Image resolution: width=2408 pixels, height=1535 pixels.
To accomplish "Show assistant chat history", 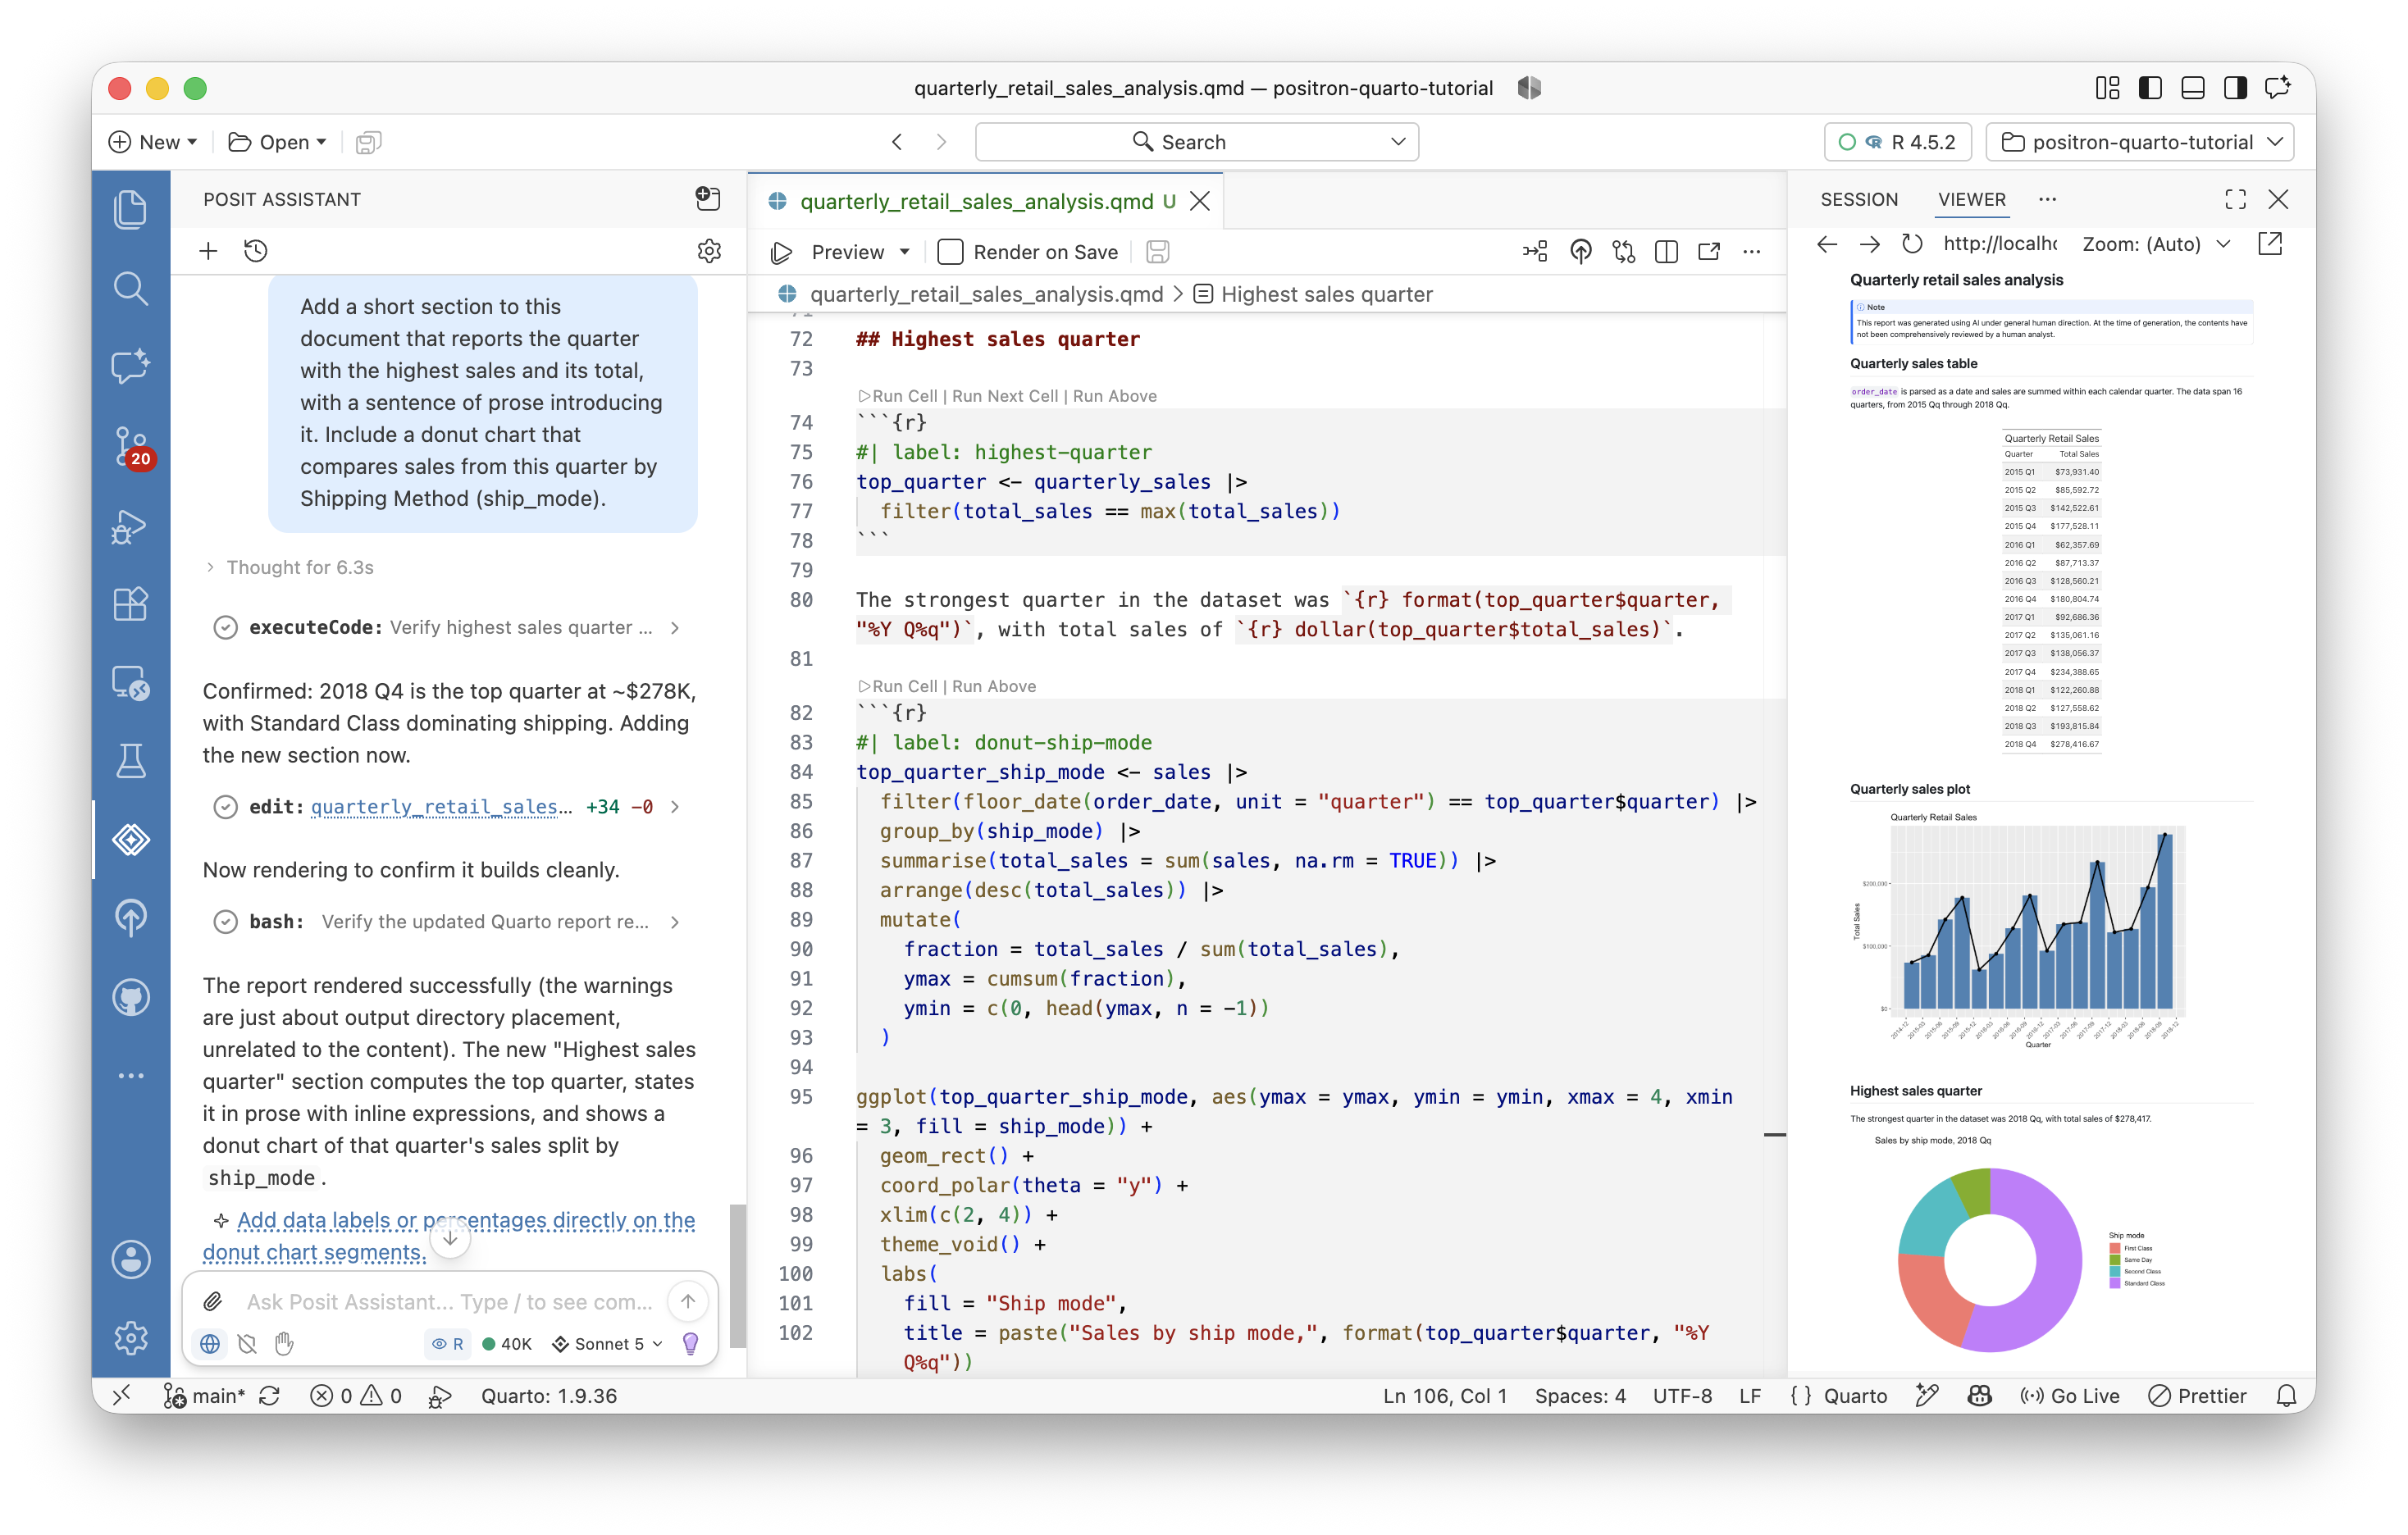I will click(256, 251).
